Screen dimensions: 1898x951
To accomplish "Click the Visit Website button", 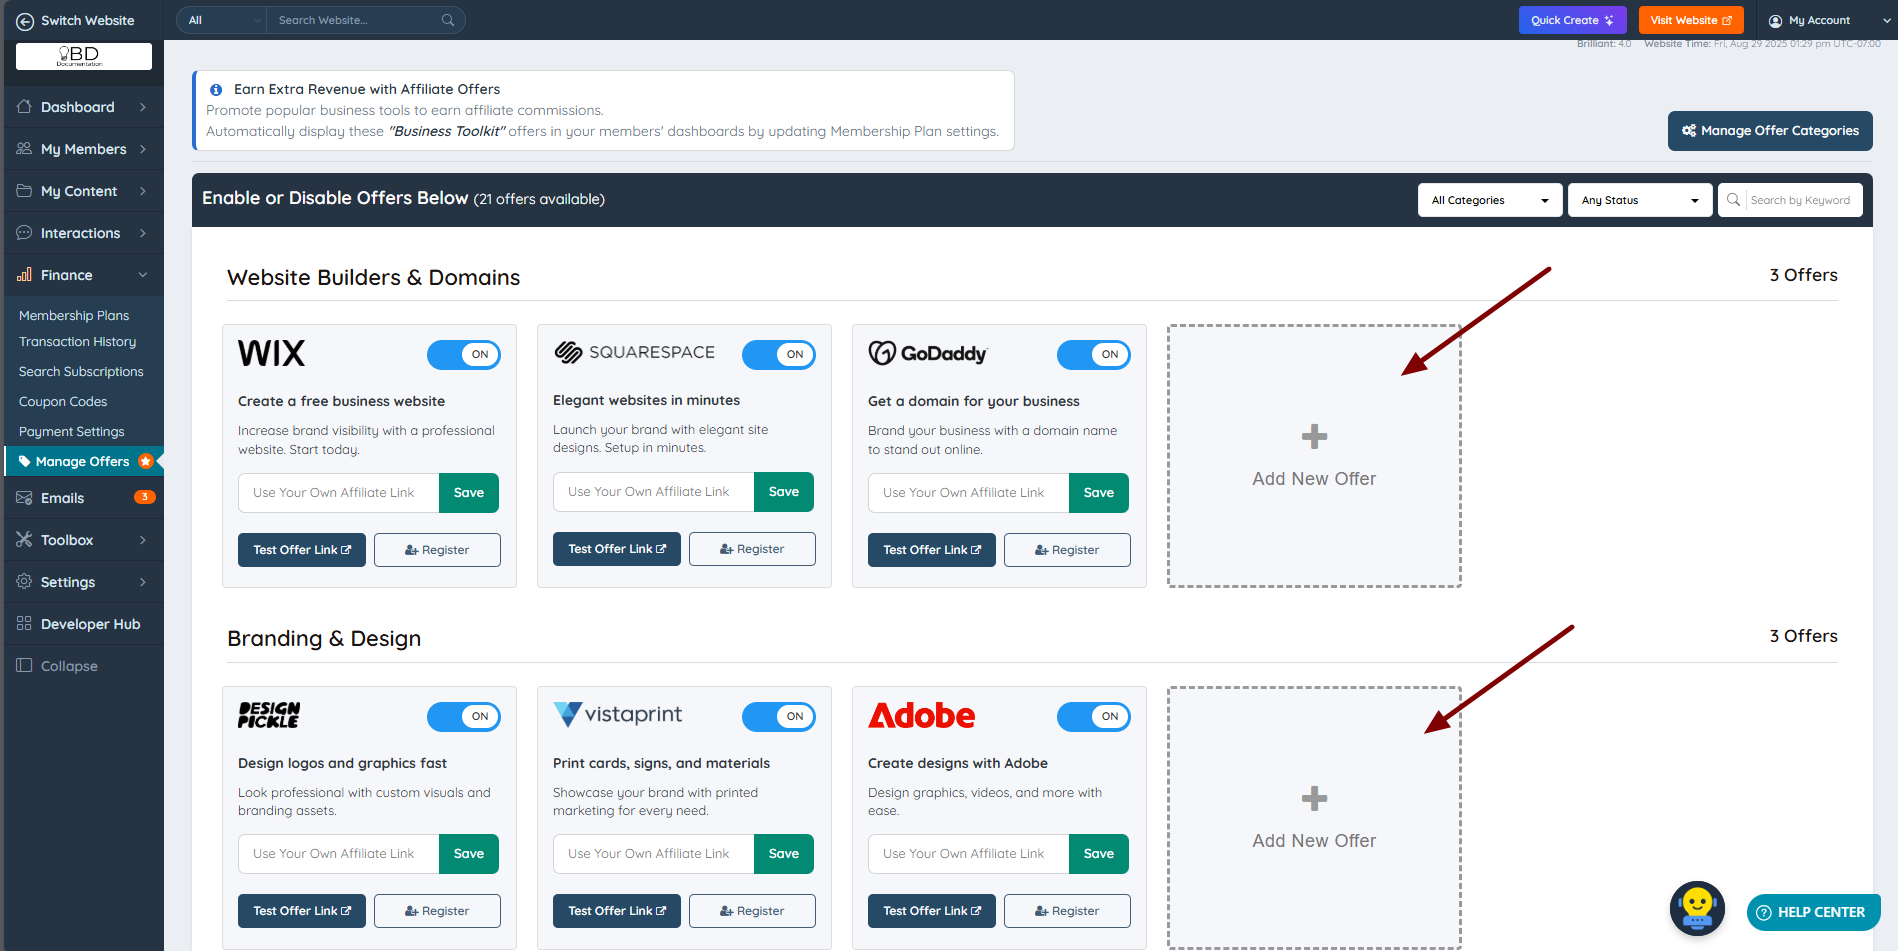I will (x=1691, y=20).
